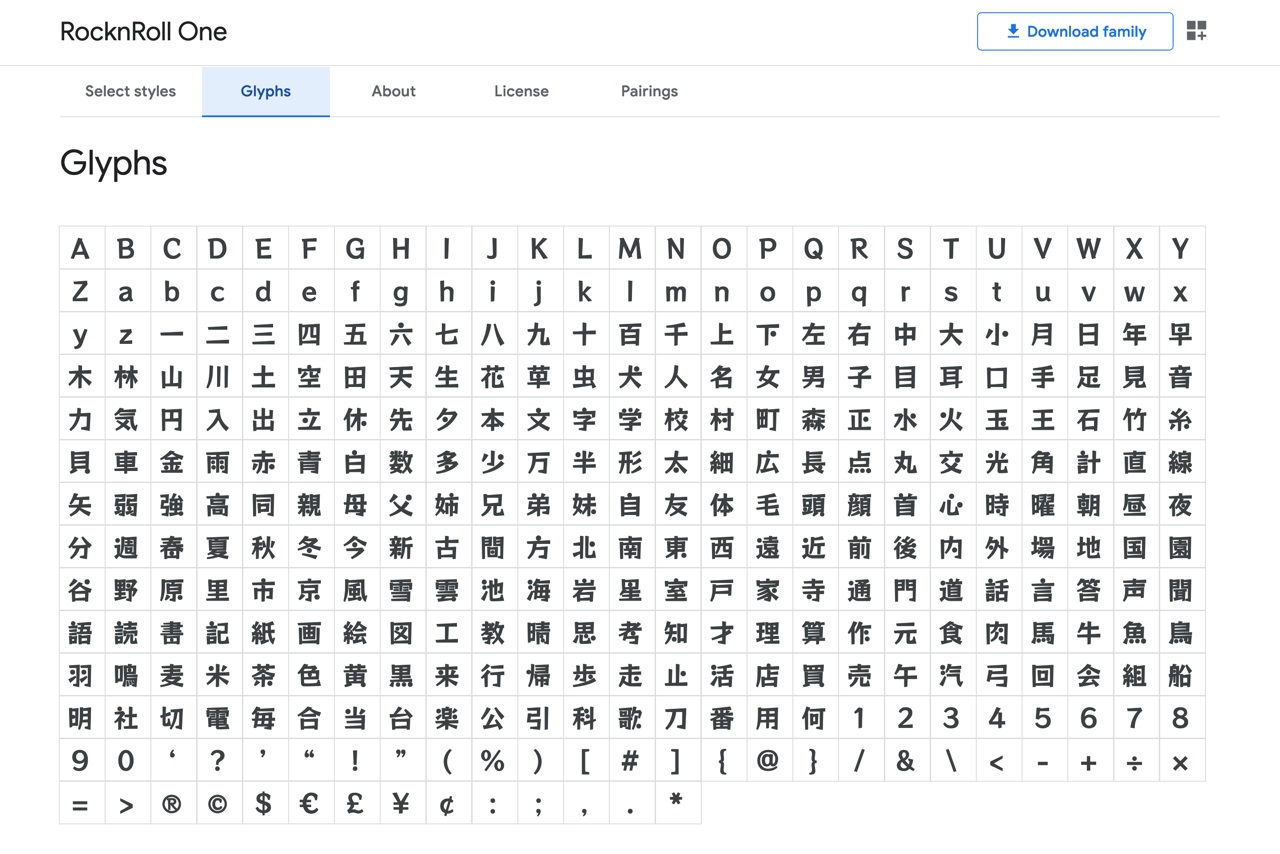Pick the backslash glyph

pos(951,760)
